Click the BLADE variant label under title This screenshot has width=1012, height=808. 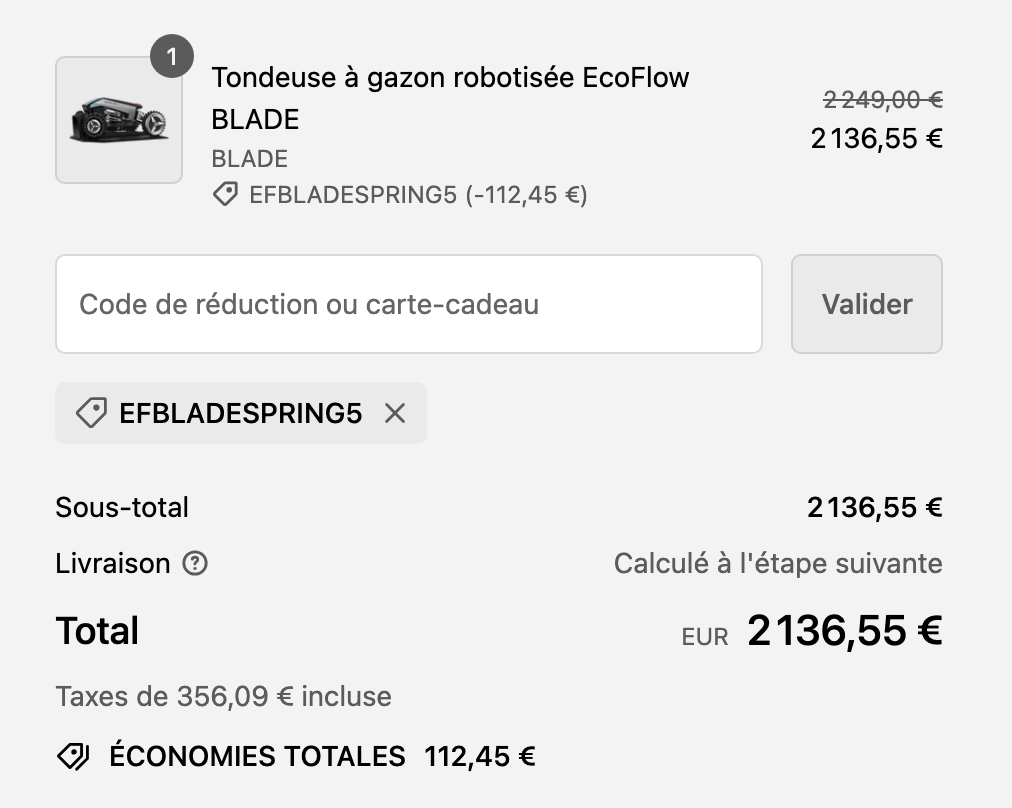249,159
